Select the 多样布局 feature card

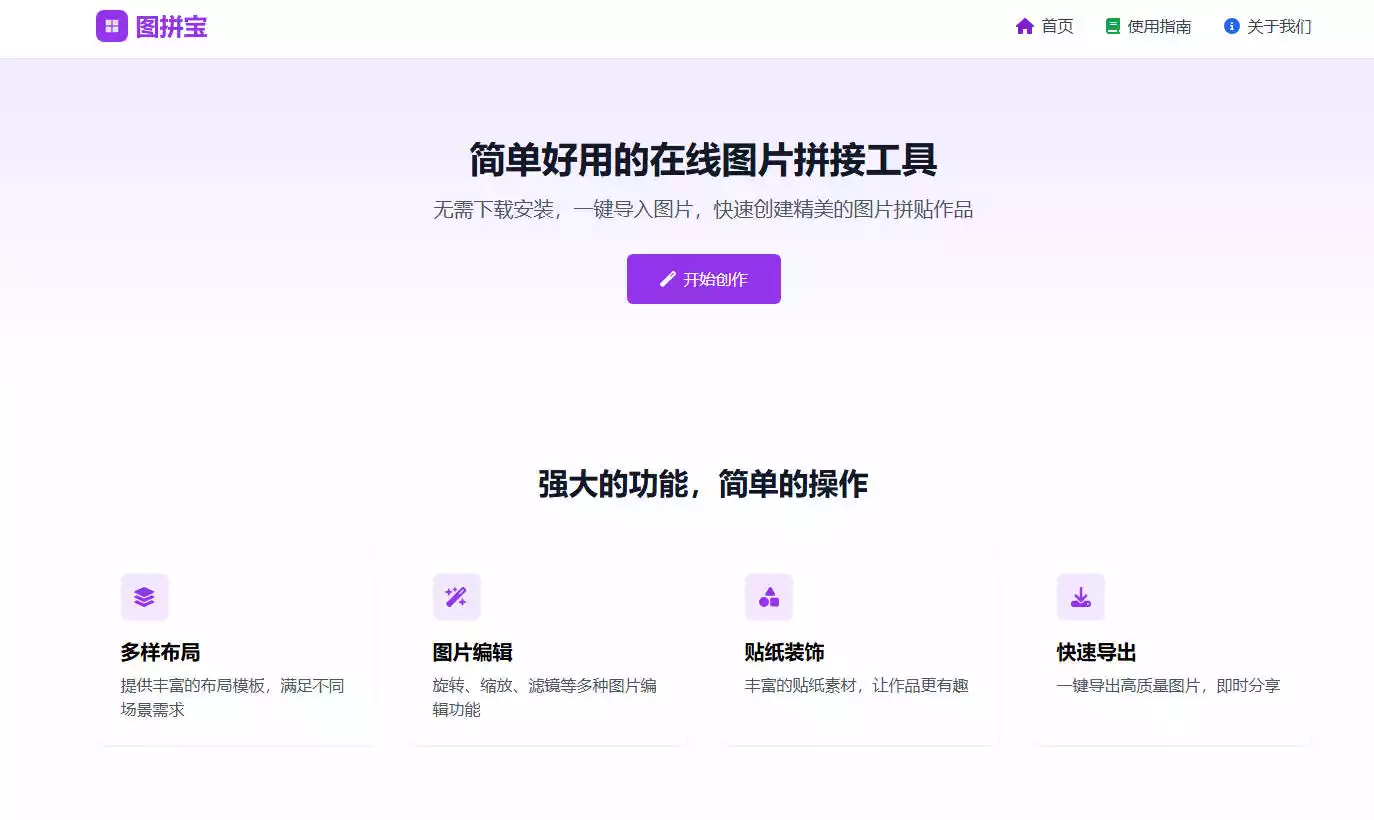pos(235,650)
